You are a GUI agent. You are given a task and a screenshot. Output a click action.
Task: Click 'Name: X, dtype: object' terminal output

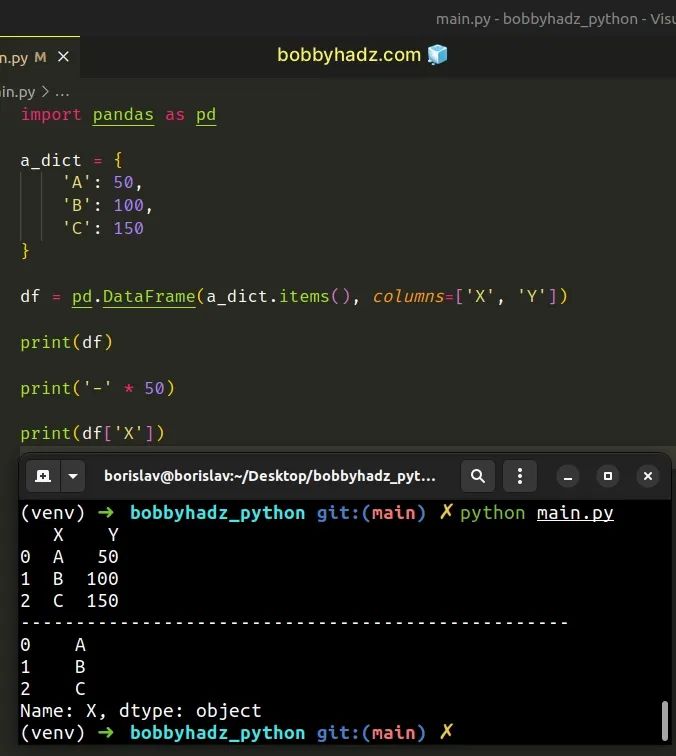[x=141, y=711]
